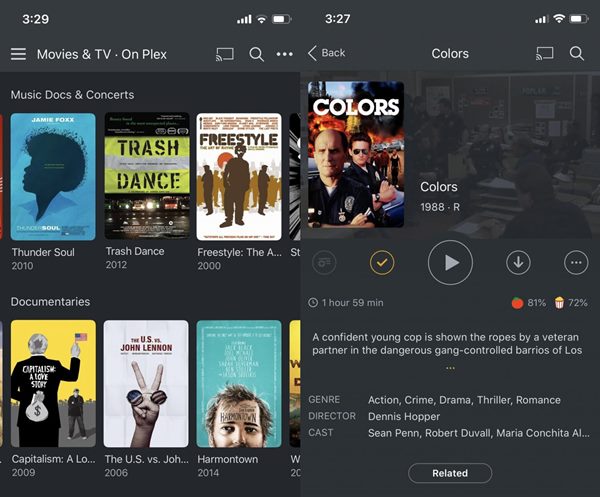Tap the Colors movie poster
Screen dimensions: 600x497
(356, 154)
